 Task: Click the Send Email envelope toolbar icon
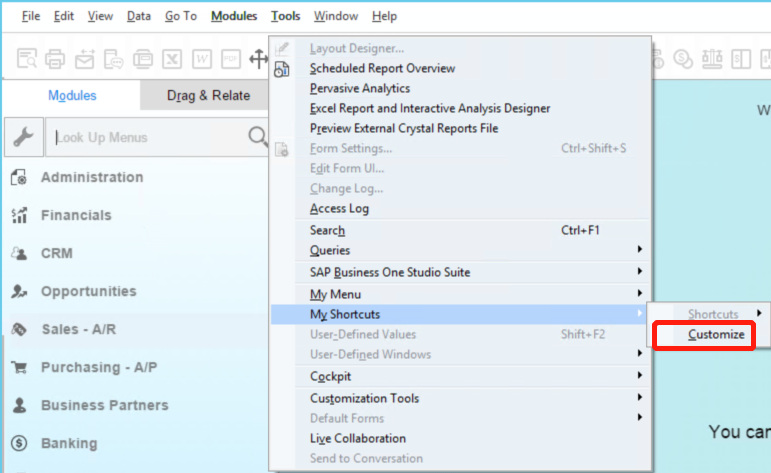(x=85, y=59)
